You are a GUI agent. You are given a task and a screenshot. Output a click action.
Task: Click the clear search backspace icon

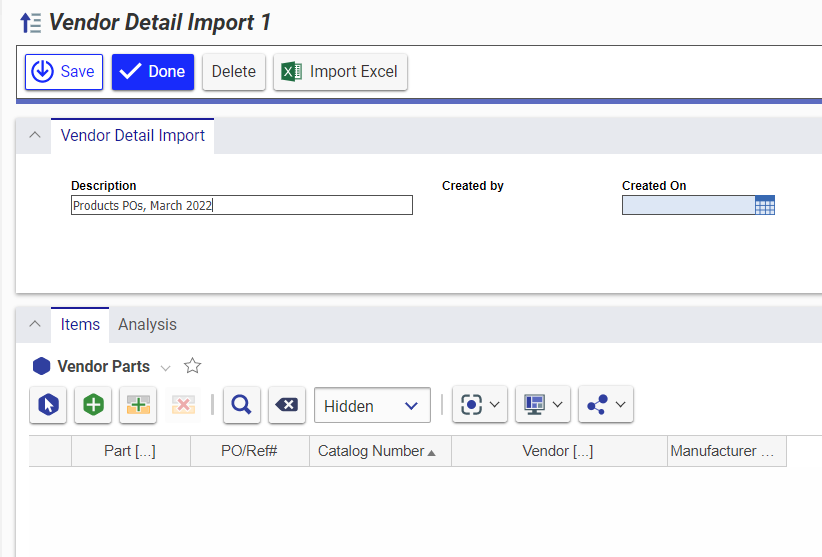[x=287, y=405]
